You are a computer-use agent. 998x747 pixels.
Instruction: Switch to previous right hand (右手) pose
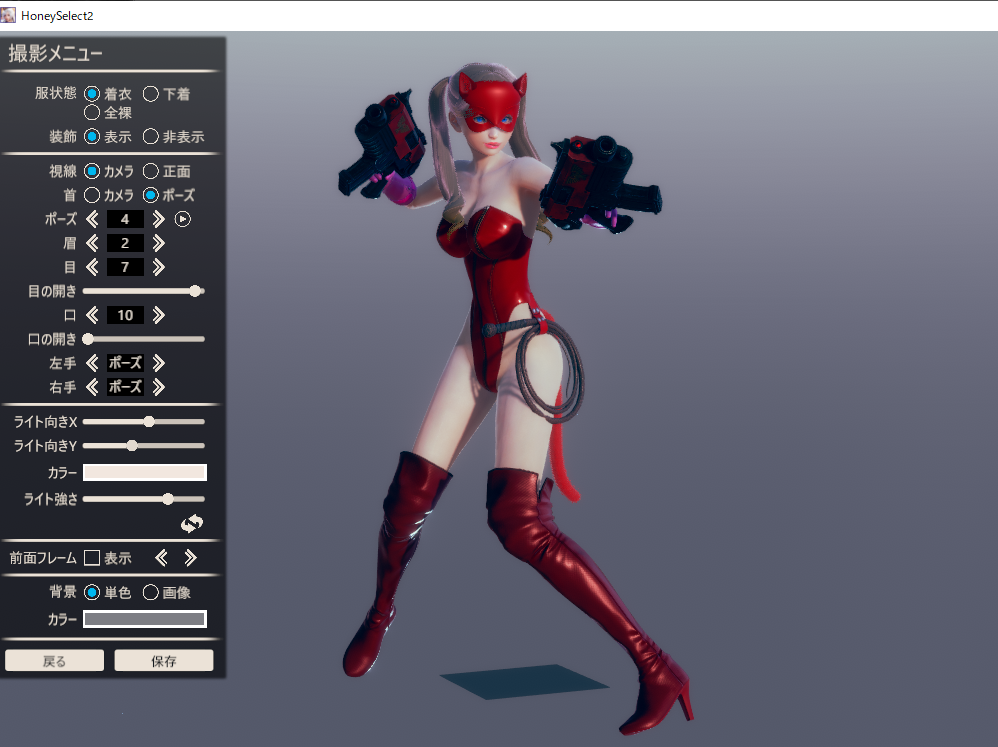tap(92, 387)
